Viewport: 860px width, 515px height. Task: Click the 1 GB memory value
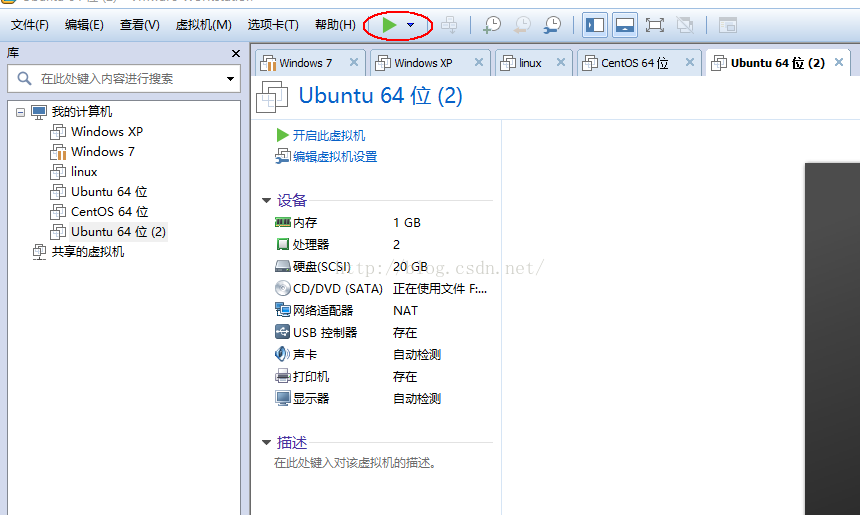(407, 223)
